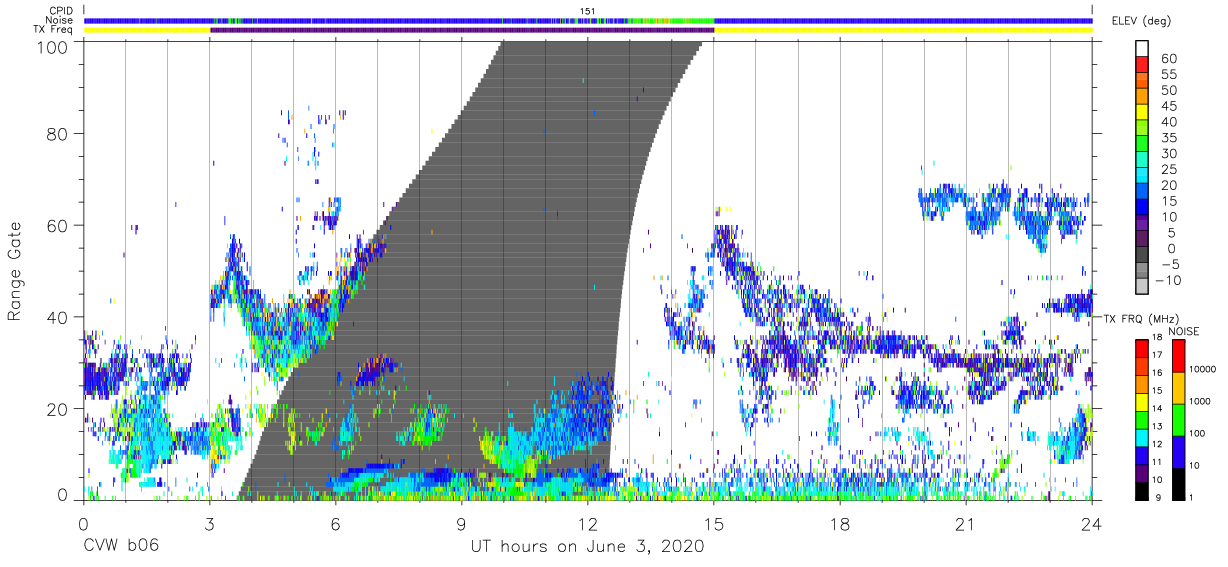Click the 25 label on ELEV scale
Screen dimensions: 1228x567
tap(1168, 170)
